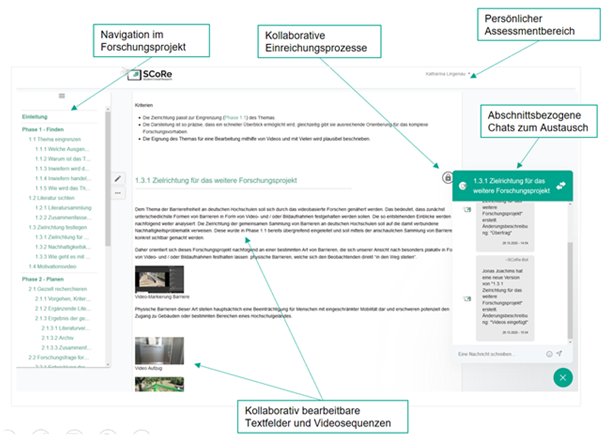The height and width of the screenshot is (443, 606).
Task: Close the chat with the green X button
Action: [x=563, y=378]
